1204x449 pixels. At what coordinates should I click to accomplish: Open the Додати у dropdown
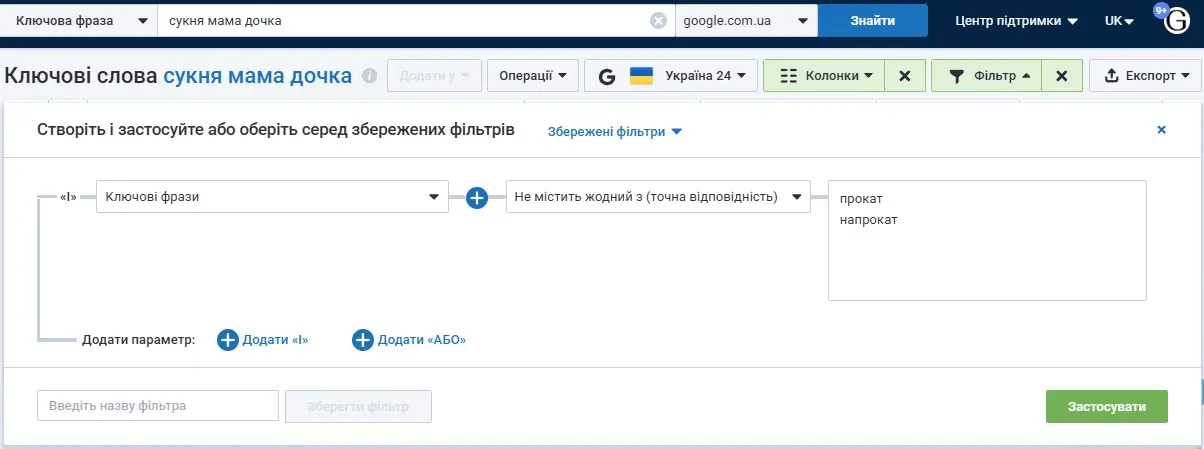(x=434, y=75)
